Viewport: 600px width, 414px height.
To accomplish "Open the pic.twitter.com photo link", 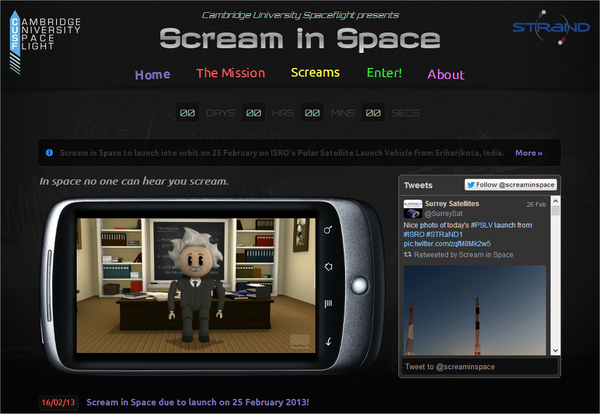I will point(447,244).
